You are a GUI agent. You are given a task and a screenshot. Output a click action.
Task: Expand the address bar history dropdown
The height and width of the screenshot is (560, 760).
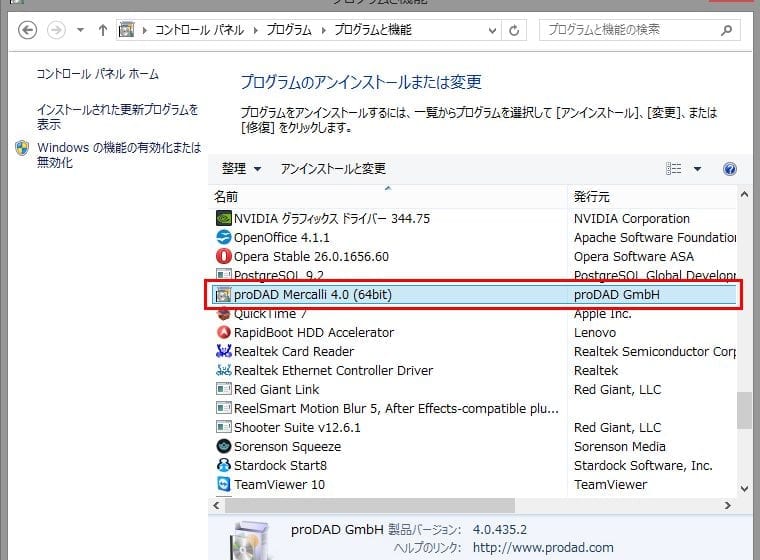[x=492, y=31]
